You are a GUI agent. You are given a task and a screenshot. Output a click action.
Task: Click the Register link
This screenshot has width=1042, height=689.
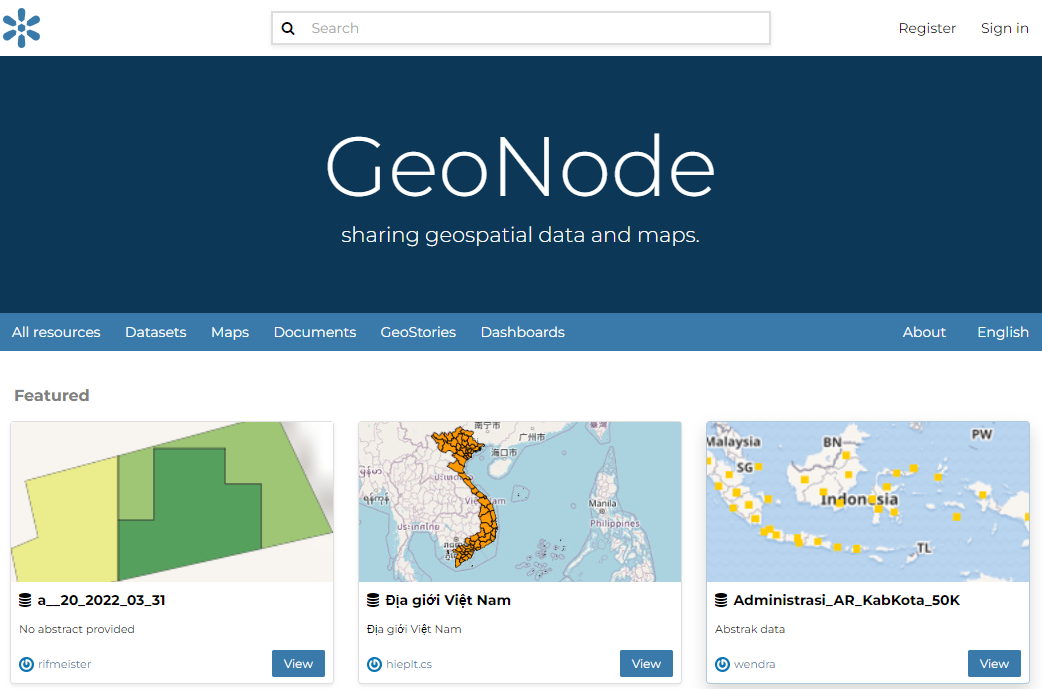click(927, 28)
